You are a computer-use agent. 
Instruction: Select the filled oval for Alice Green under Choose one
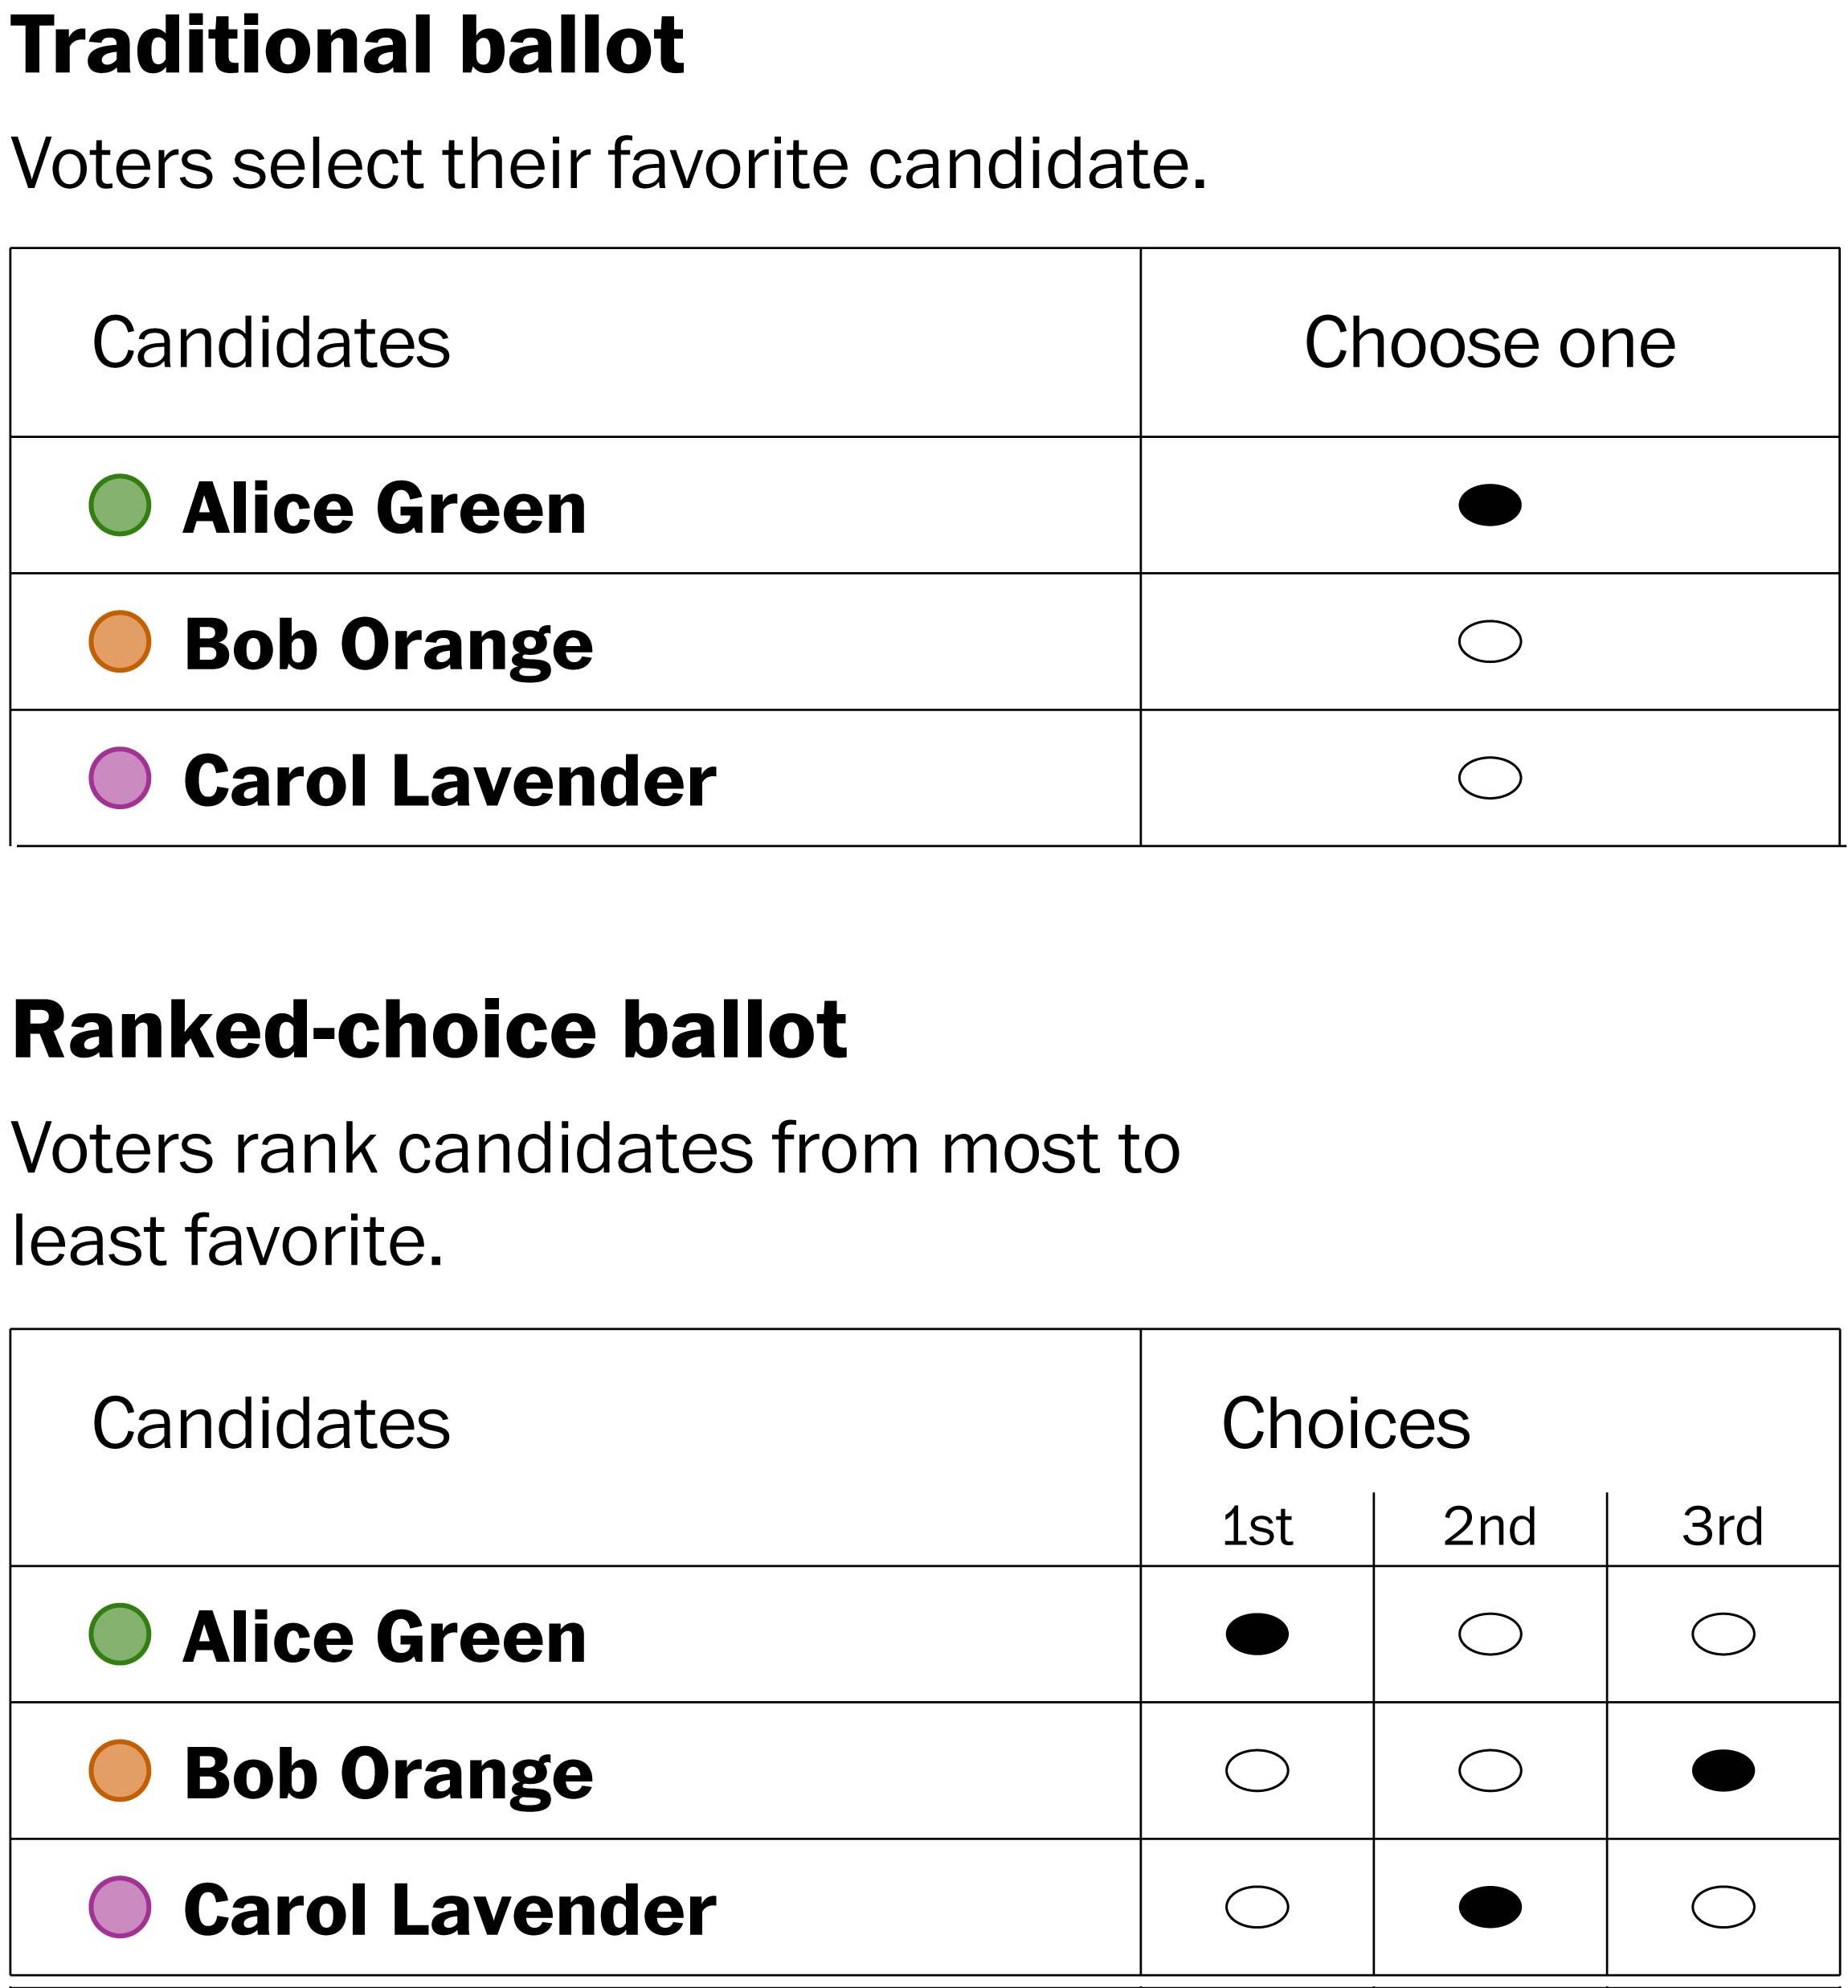coord(1490,505)
